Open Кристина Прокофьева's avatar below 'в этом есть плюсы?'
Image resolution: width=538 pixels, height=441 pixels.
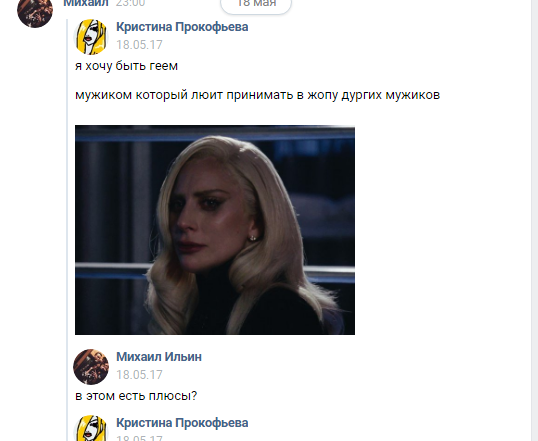pos(91,428)
